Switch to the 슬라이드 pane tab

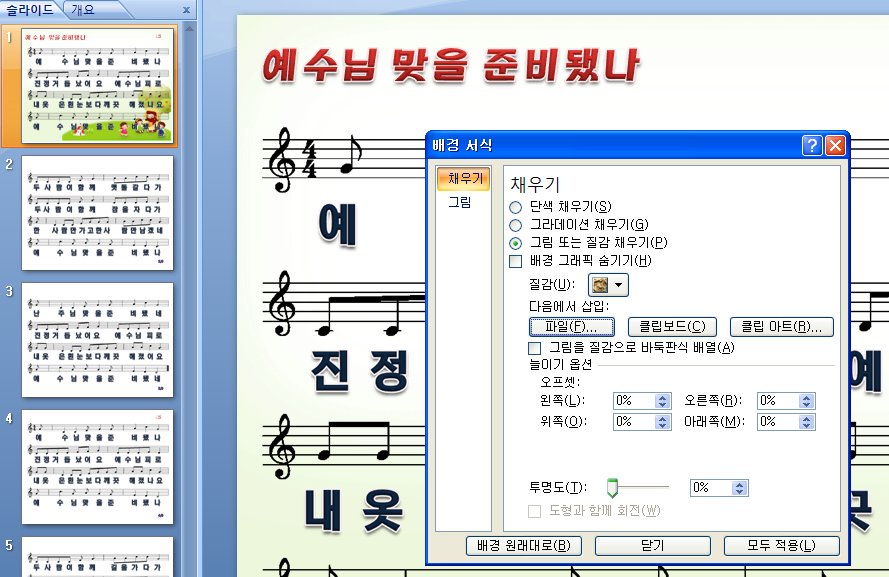(29, 10)
